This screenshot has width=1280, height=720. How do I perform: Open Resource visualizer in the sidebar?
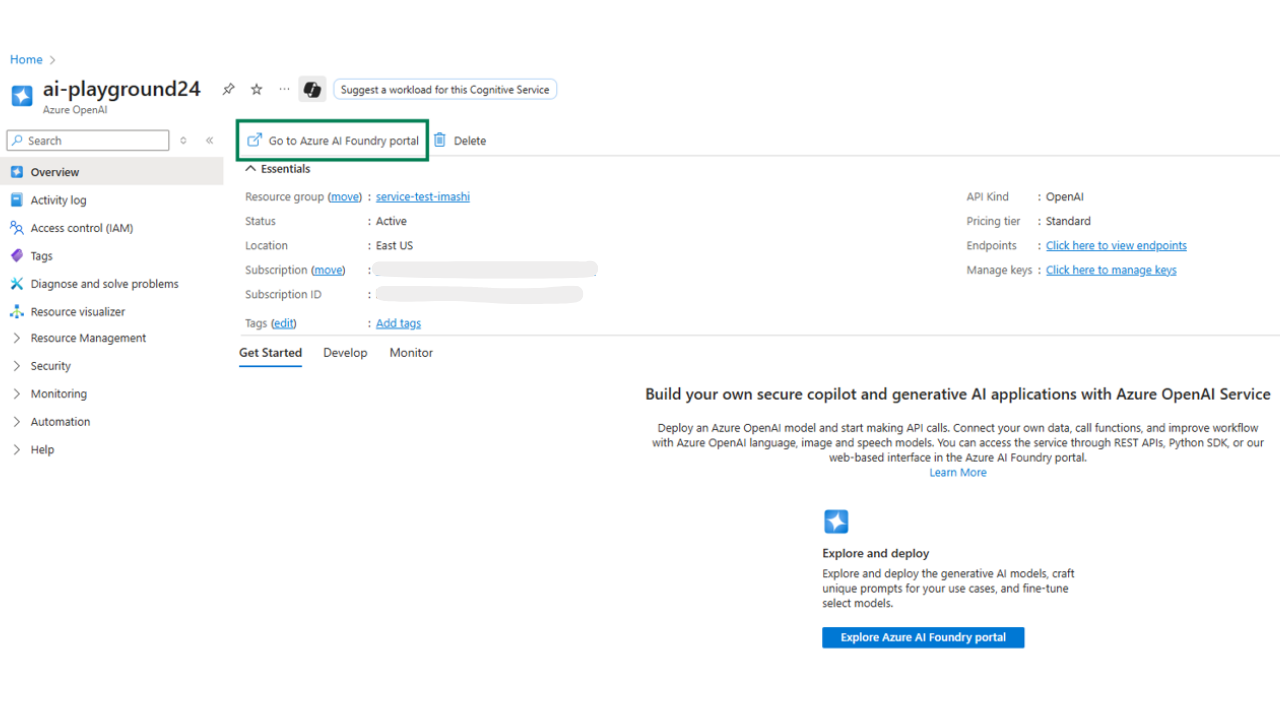coord(78,312)
